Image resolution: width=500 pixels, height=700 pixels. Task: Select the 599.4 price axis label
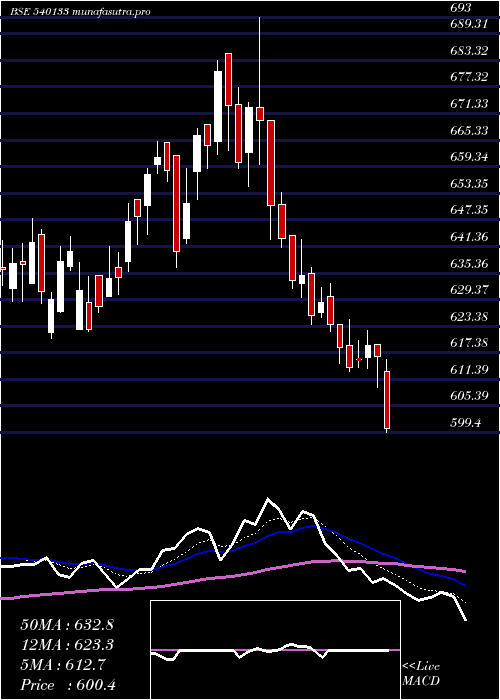466,423
